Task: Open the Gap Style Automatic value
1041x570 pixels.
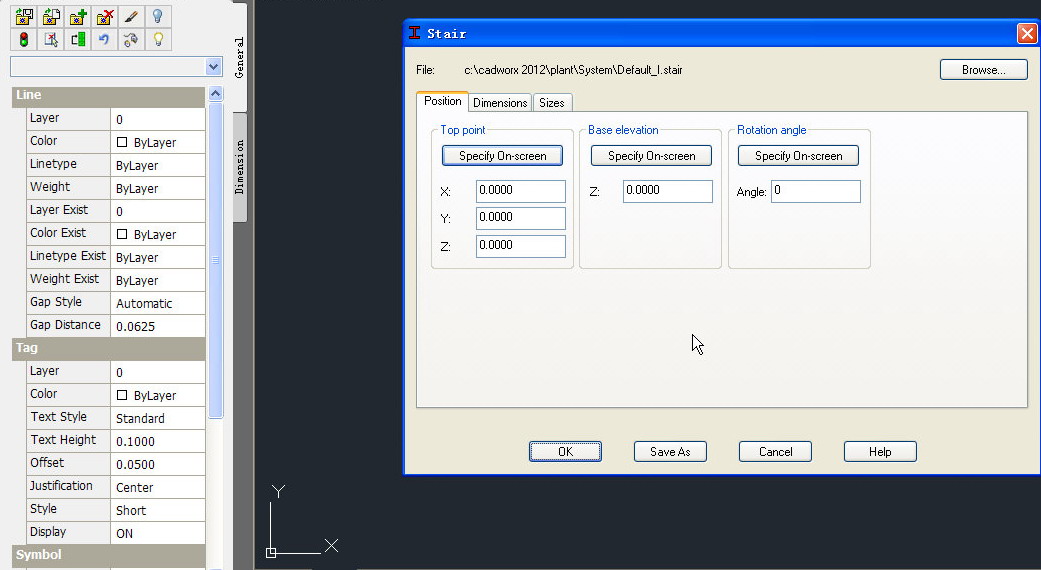Action: click(x=157, y=303)
